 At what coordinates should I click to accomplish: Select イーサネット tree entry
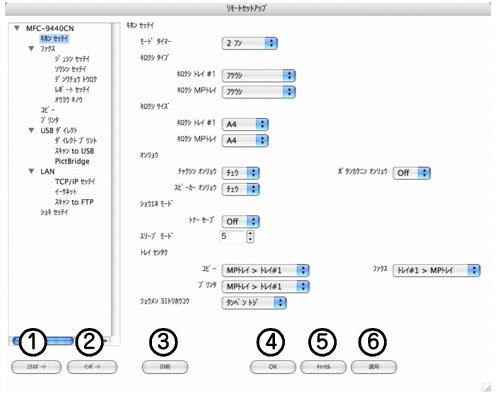click(x=66, y=192)
